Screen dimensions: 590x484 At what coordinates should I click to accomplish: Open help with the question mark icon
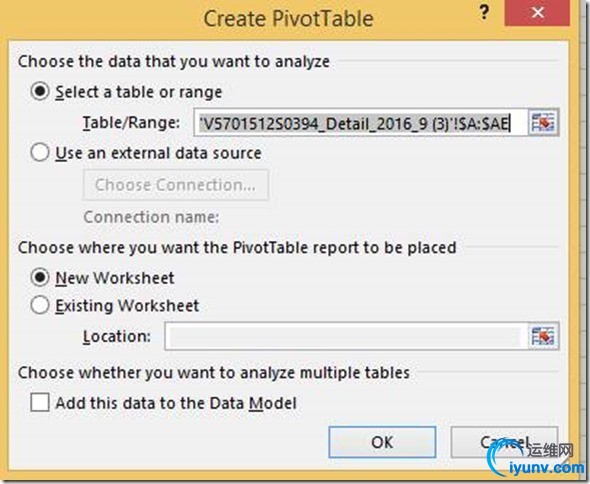484,13
